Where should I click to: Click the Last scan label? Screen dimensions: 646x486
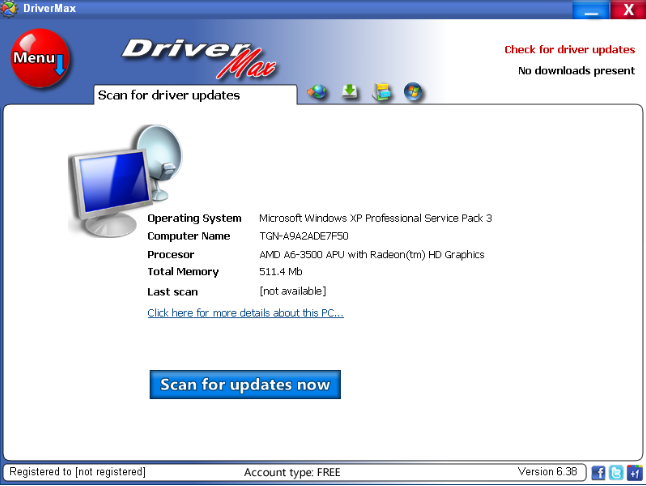tap(173, 292)
